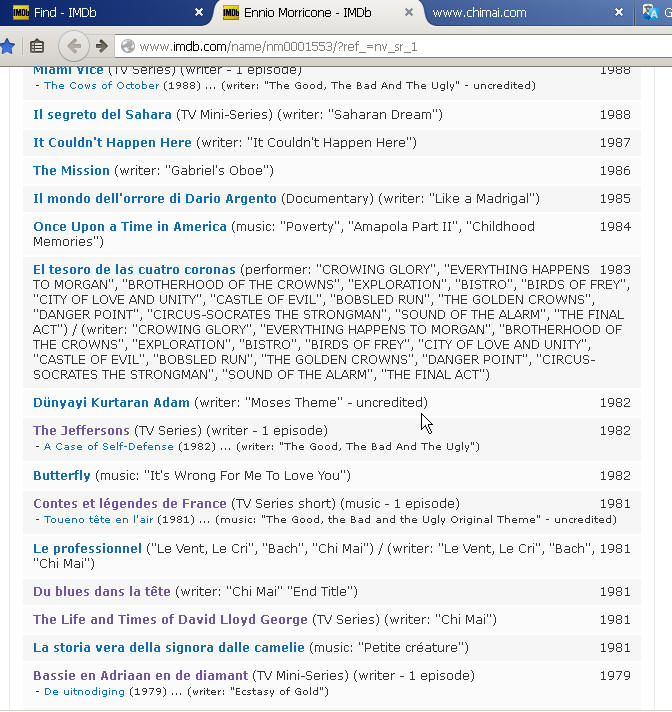
Task: Open Bassie en Adriaan en de diamant link
Action: pos(140,676)
